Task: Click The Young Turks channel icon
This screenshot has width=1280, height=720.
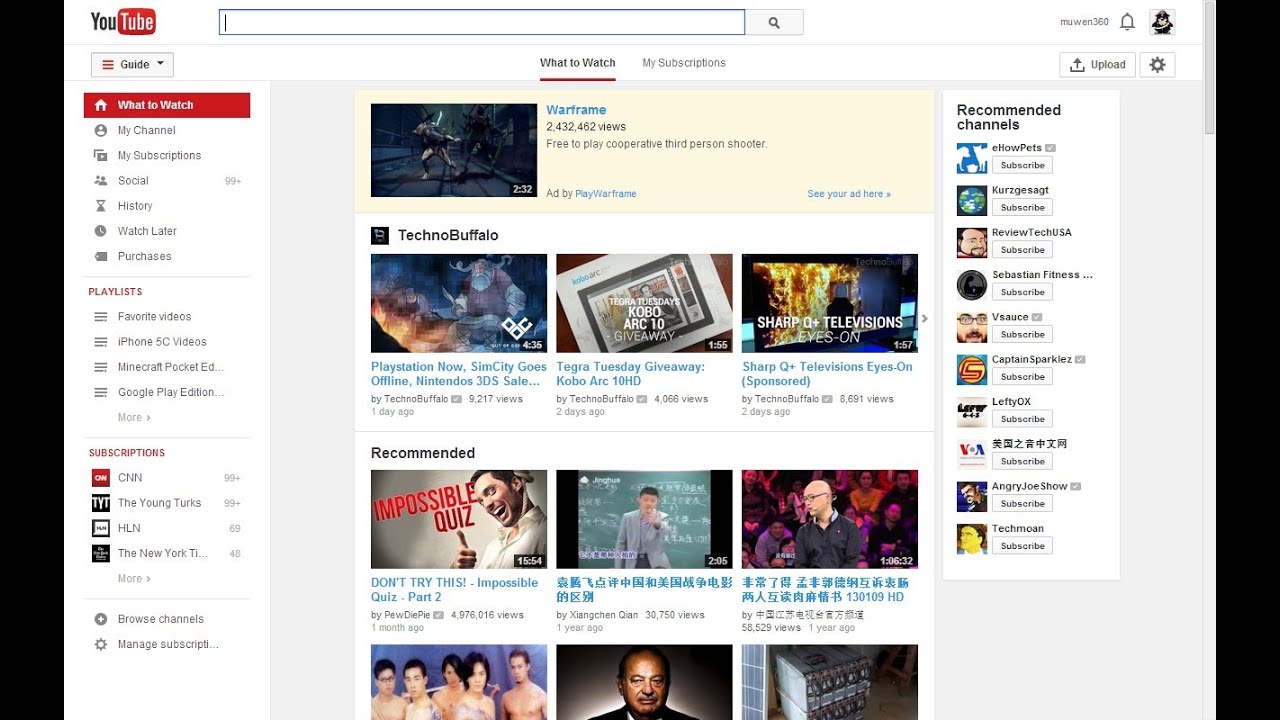Action: pyautogui.click(x=101, y=503)
